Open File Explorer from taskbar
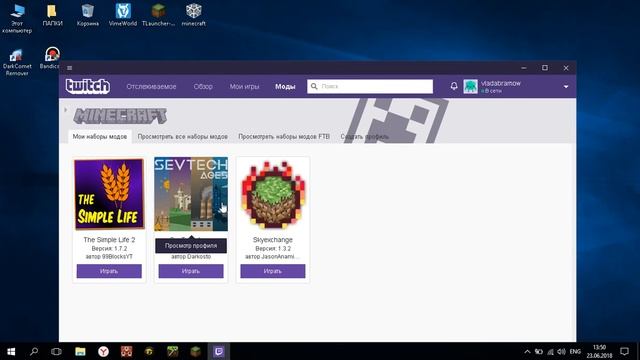 80,351
